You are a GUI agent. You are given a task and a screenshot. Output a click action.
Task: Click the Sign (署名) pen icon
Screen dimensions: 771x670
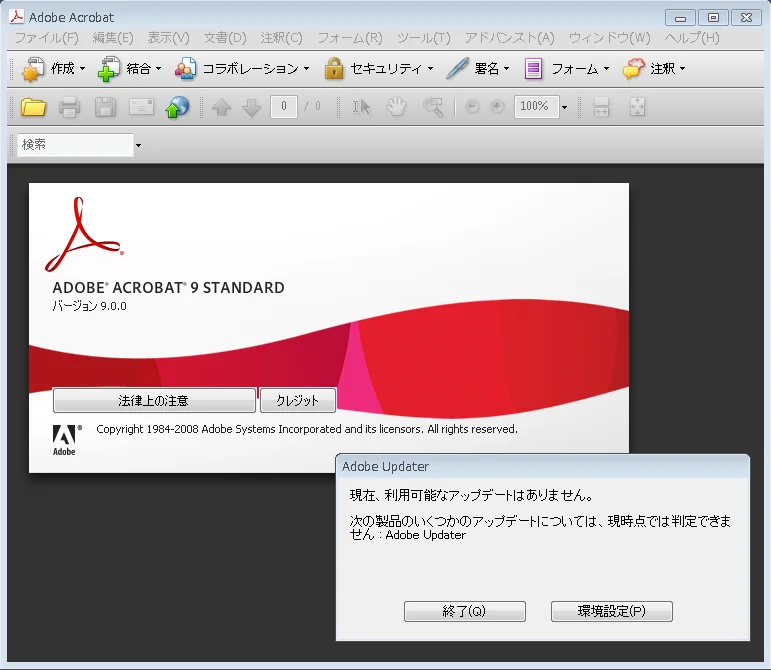(457, 68)
